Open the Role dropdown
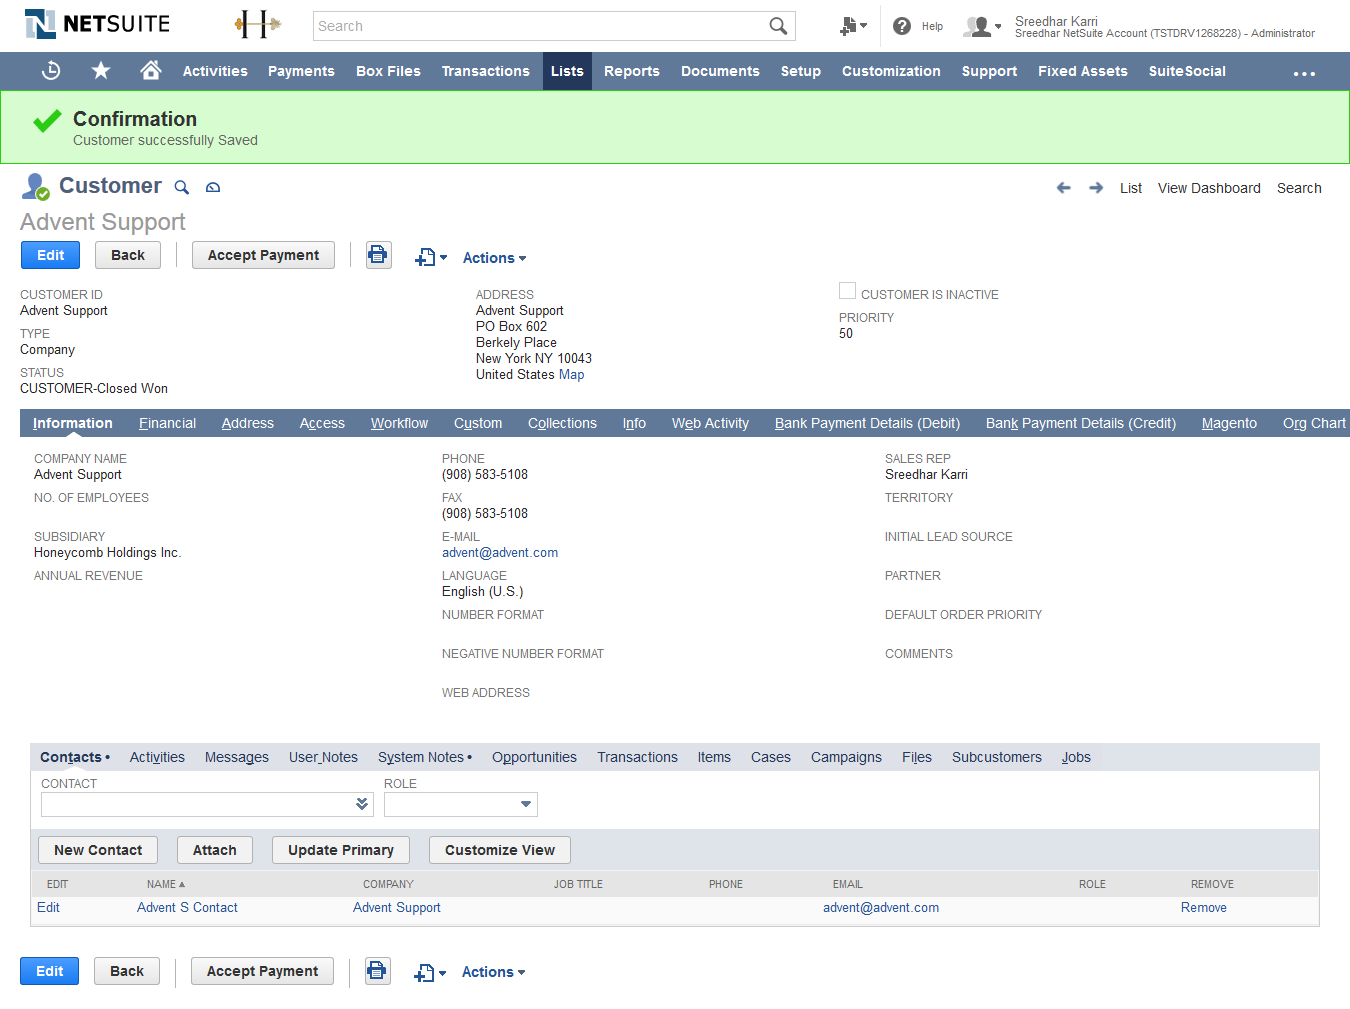 pyautogui.click(x=461, y=804)
